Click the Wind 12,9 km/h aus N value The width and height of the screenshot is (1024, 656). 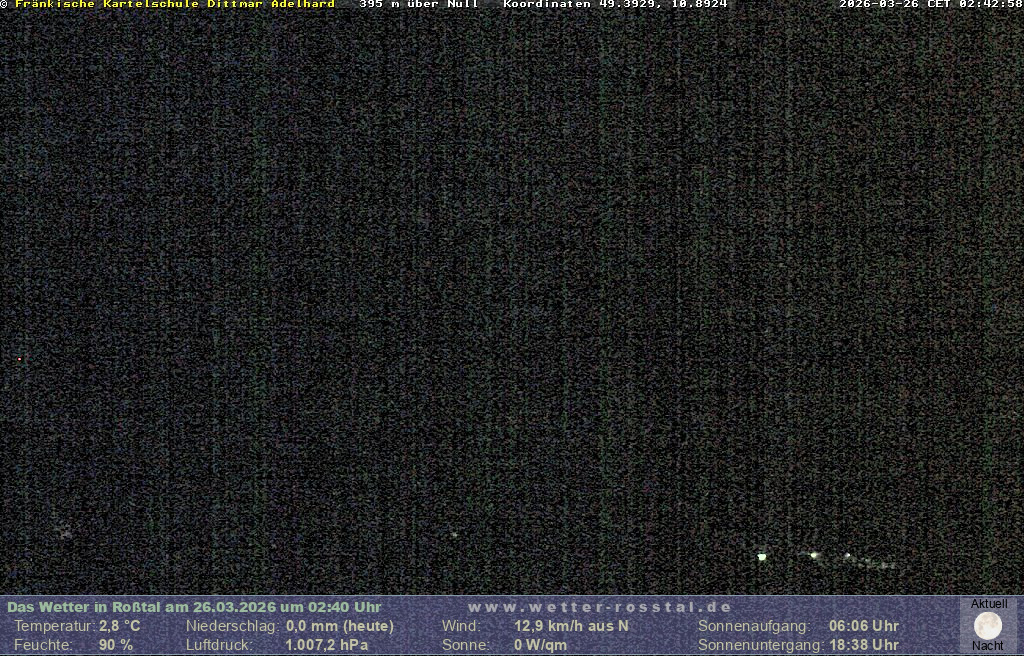[x=571, y=626]
